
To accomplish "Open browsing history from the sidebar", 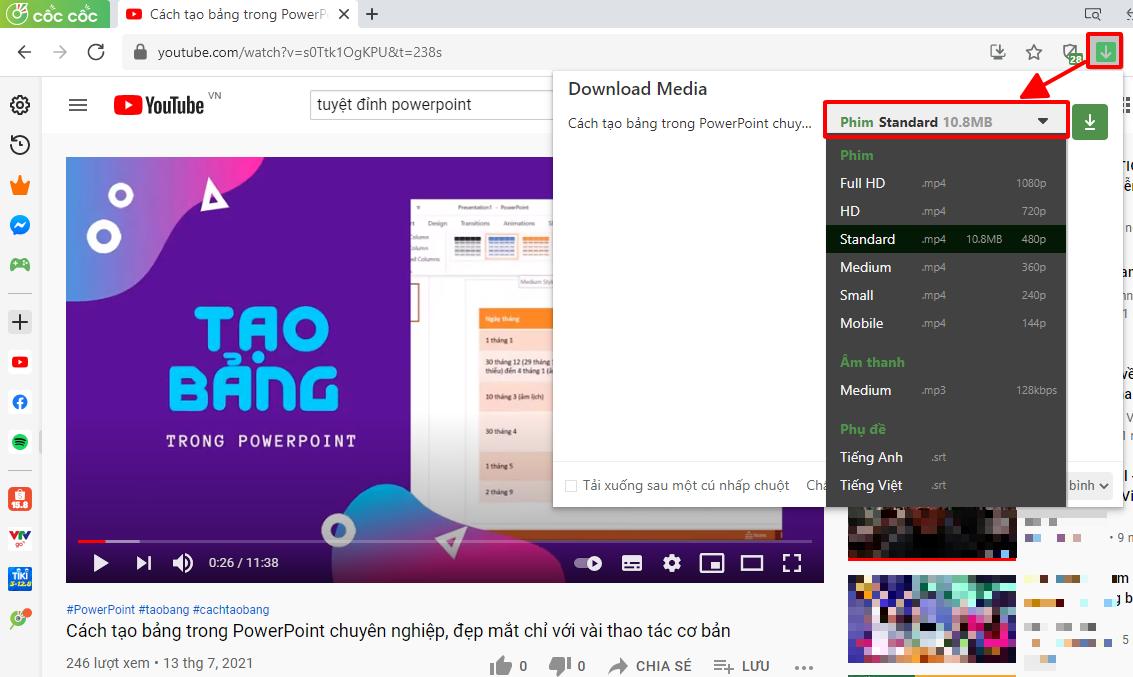I will pos(20,145).
